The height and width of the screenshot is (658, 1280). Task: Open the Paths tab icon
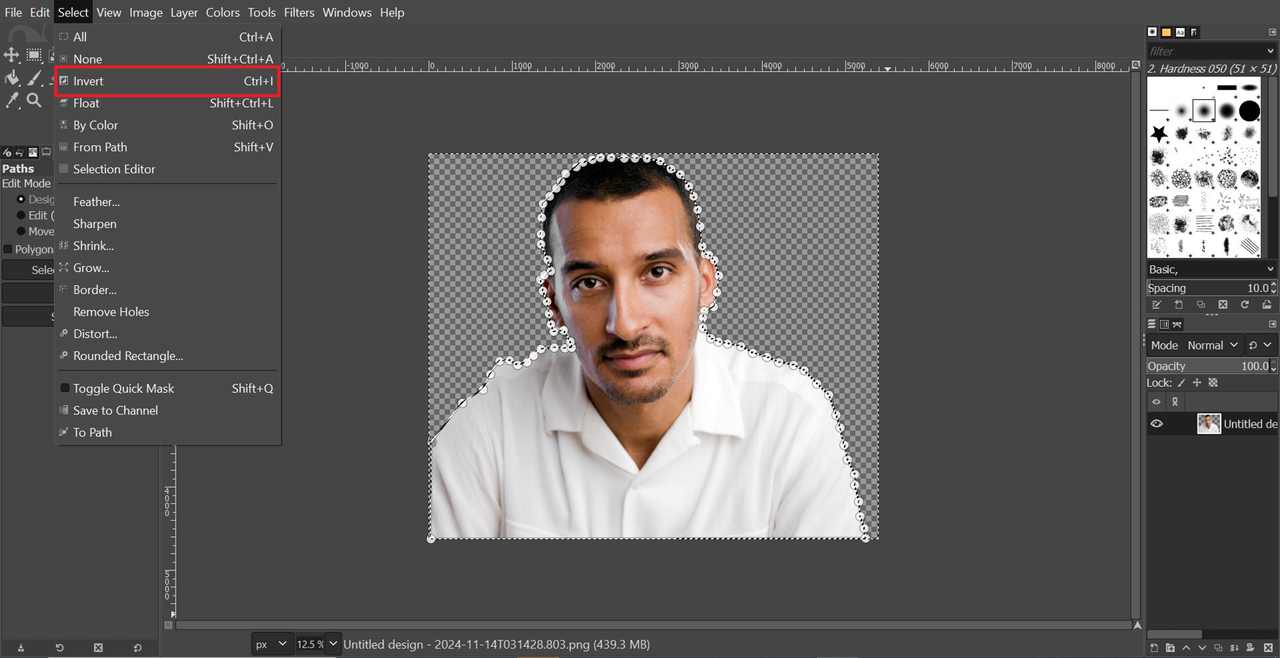point(1177,324)
